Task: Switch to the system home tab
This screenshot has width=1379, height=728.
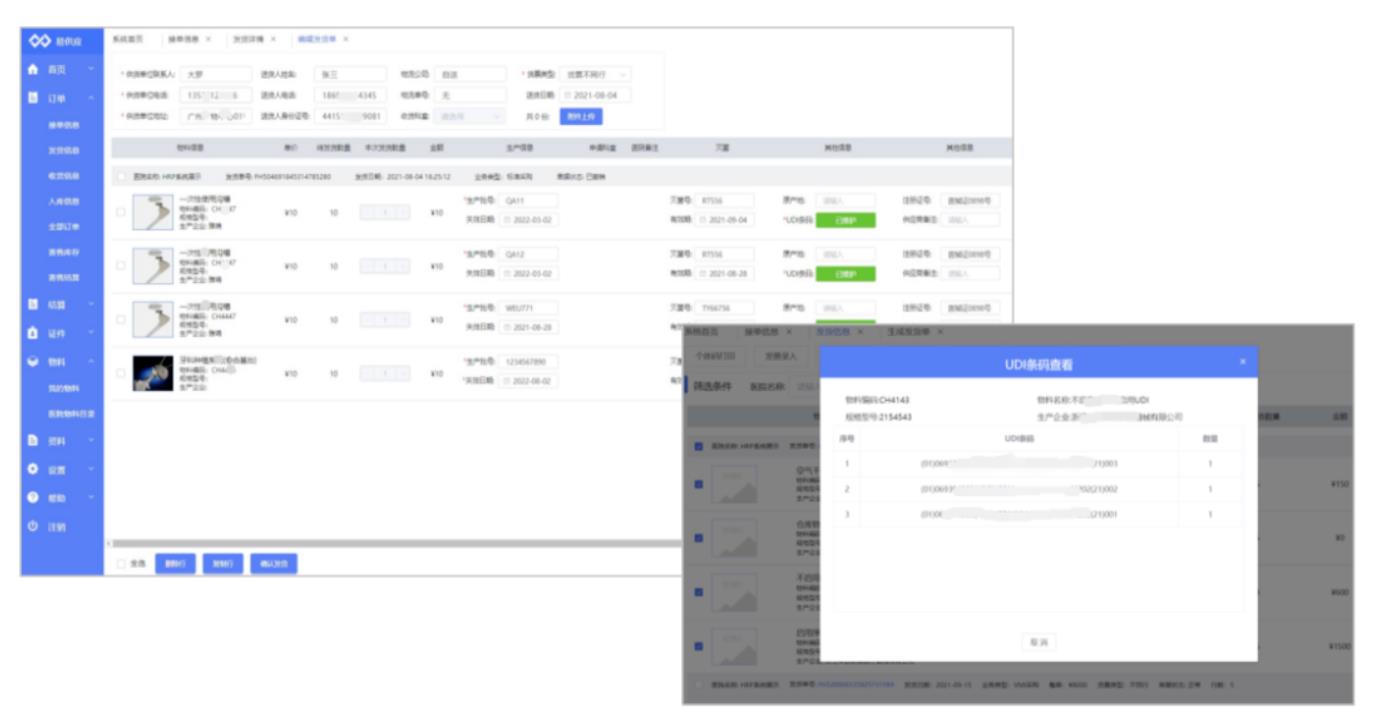Action: pyautogui.click(x=127, y=39)
